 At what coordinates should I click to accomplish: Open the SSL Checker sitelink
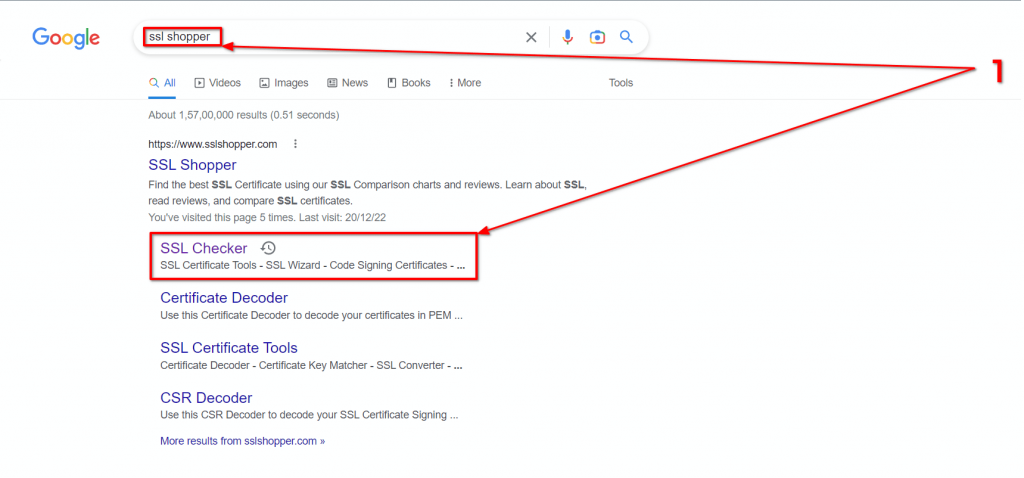[x=204, y=248]
